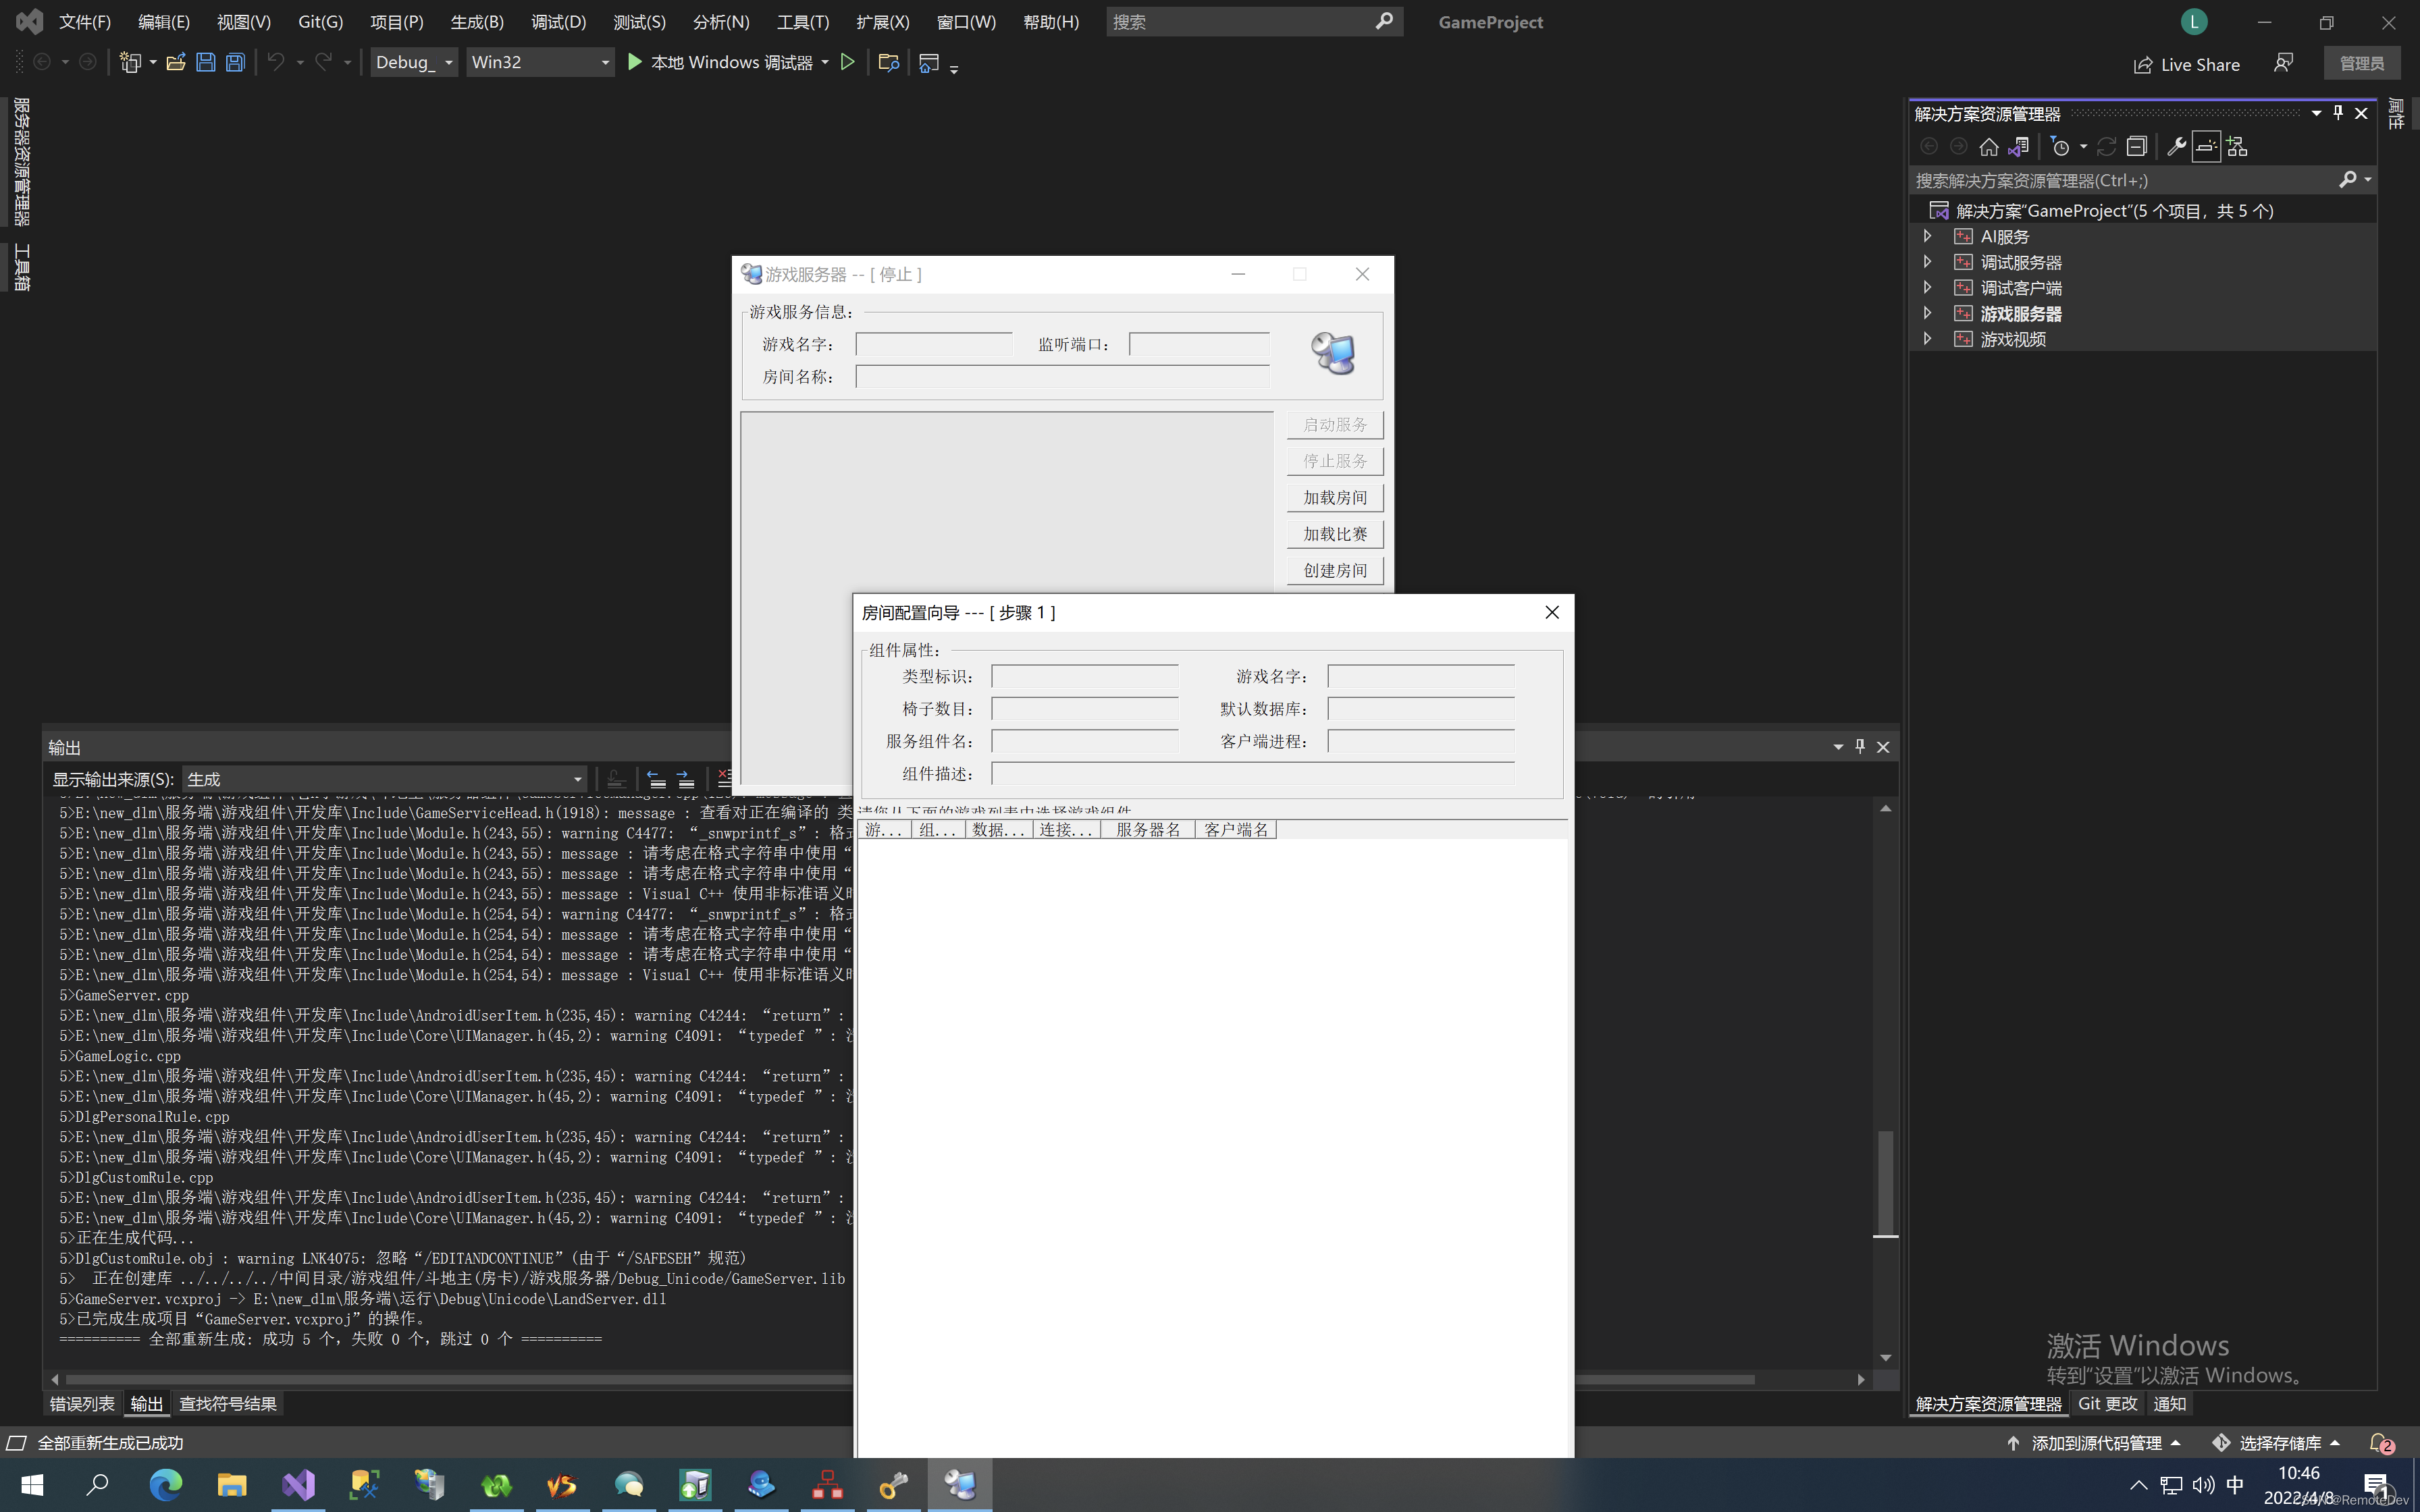This screenshot has width=2420, height=1512.
Task: Pin the Output panel
Action: [1860, 747]
